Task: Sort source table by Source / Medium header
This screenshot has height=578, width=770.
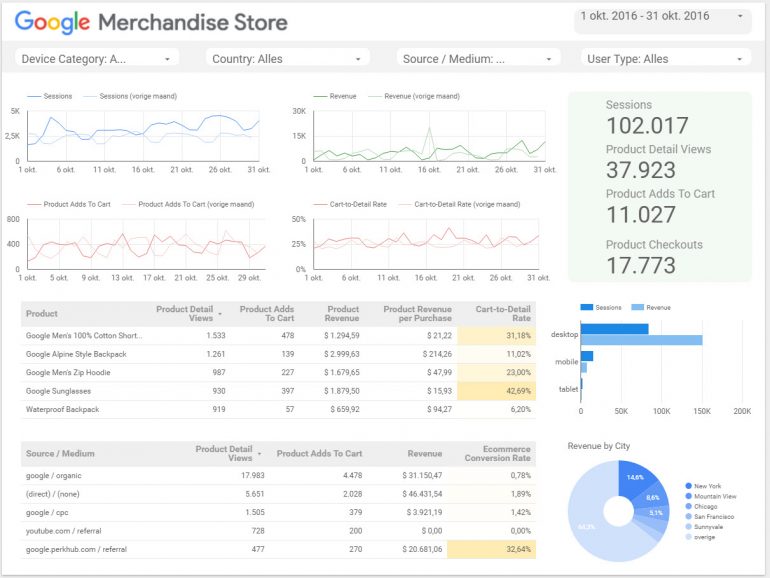Action: click(60, 453)
